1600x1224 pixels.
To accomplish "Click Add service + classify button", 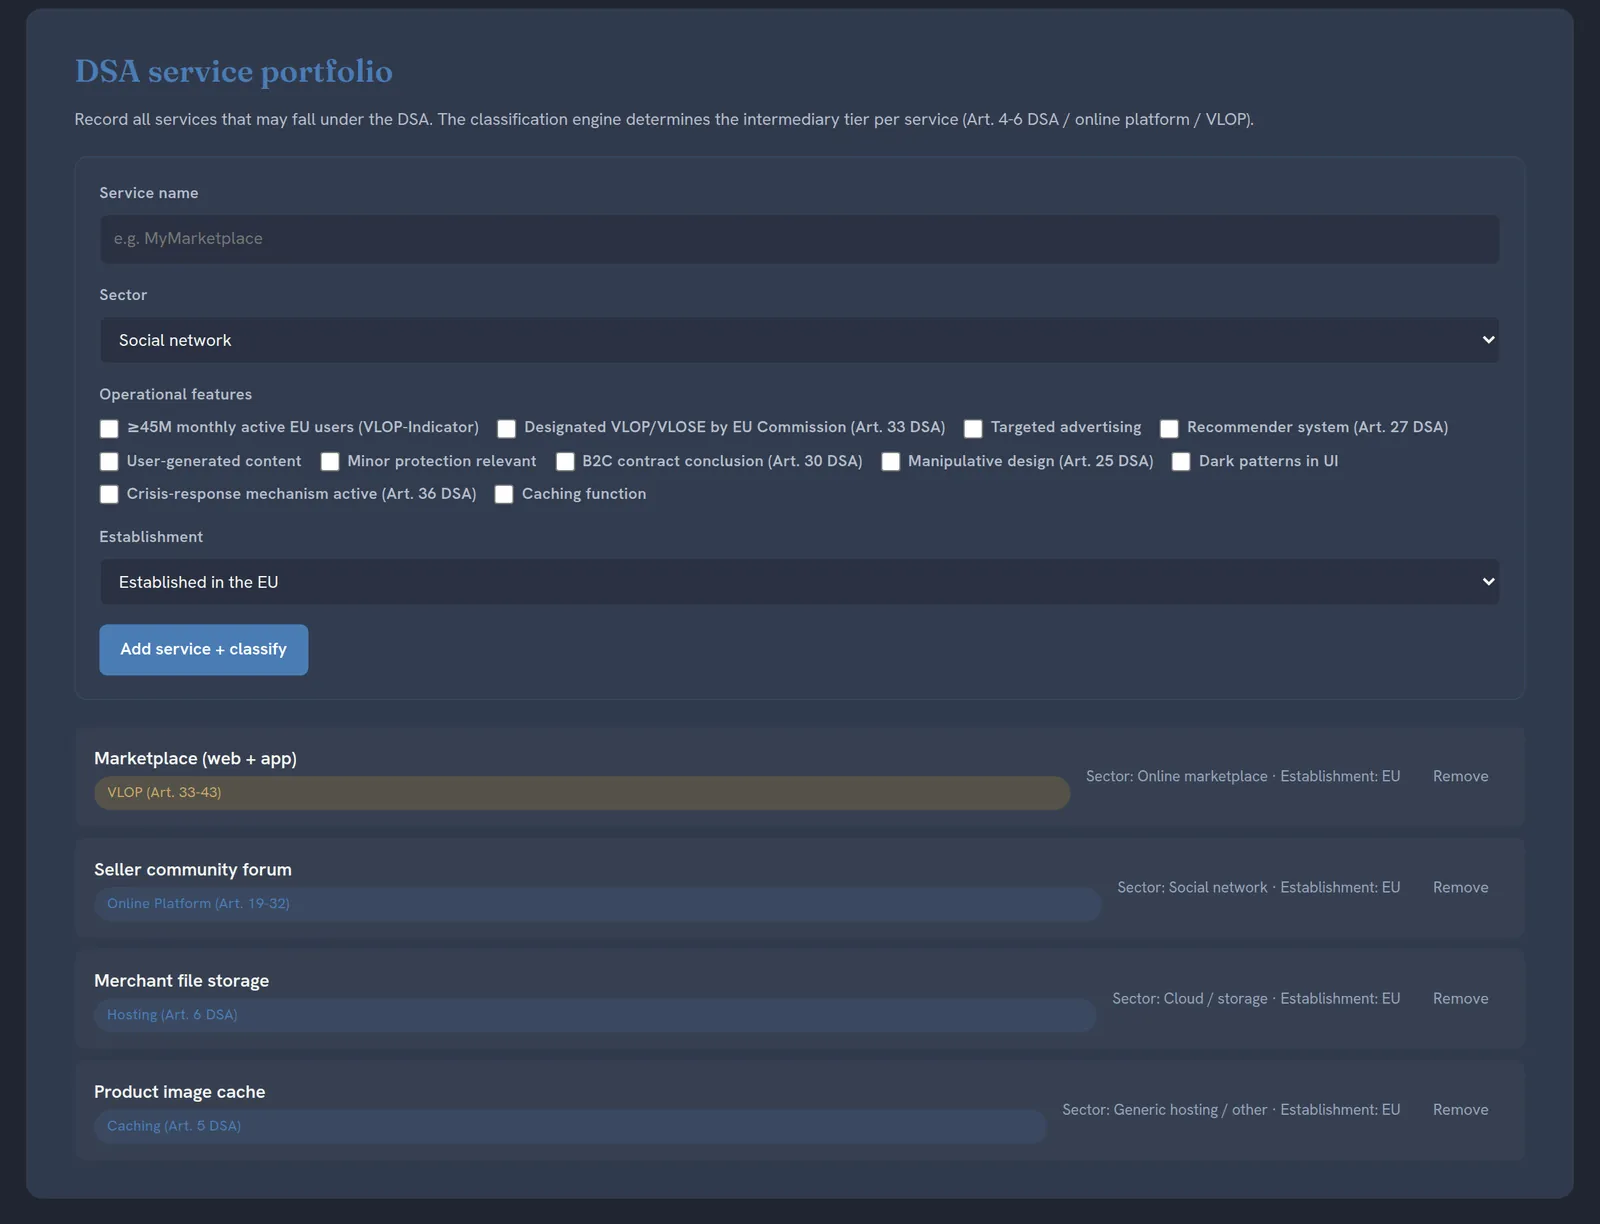I will 204,650.
